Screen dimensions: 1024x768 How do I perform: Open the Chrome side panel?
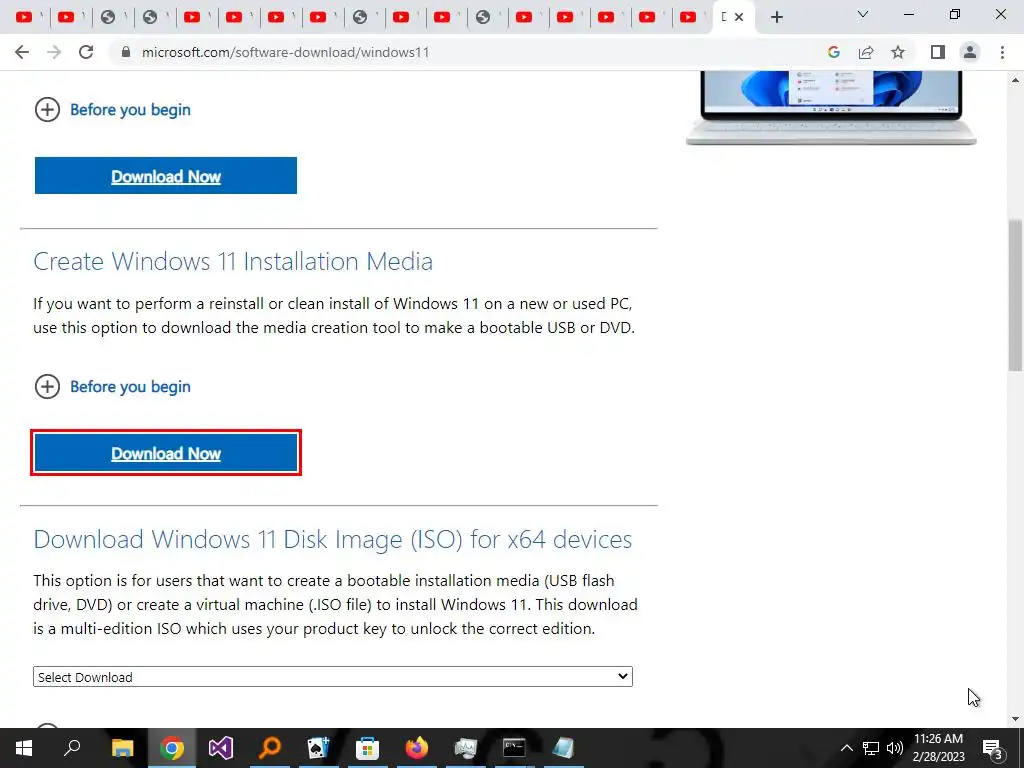click(938, 52)
